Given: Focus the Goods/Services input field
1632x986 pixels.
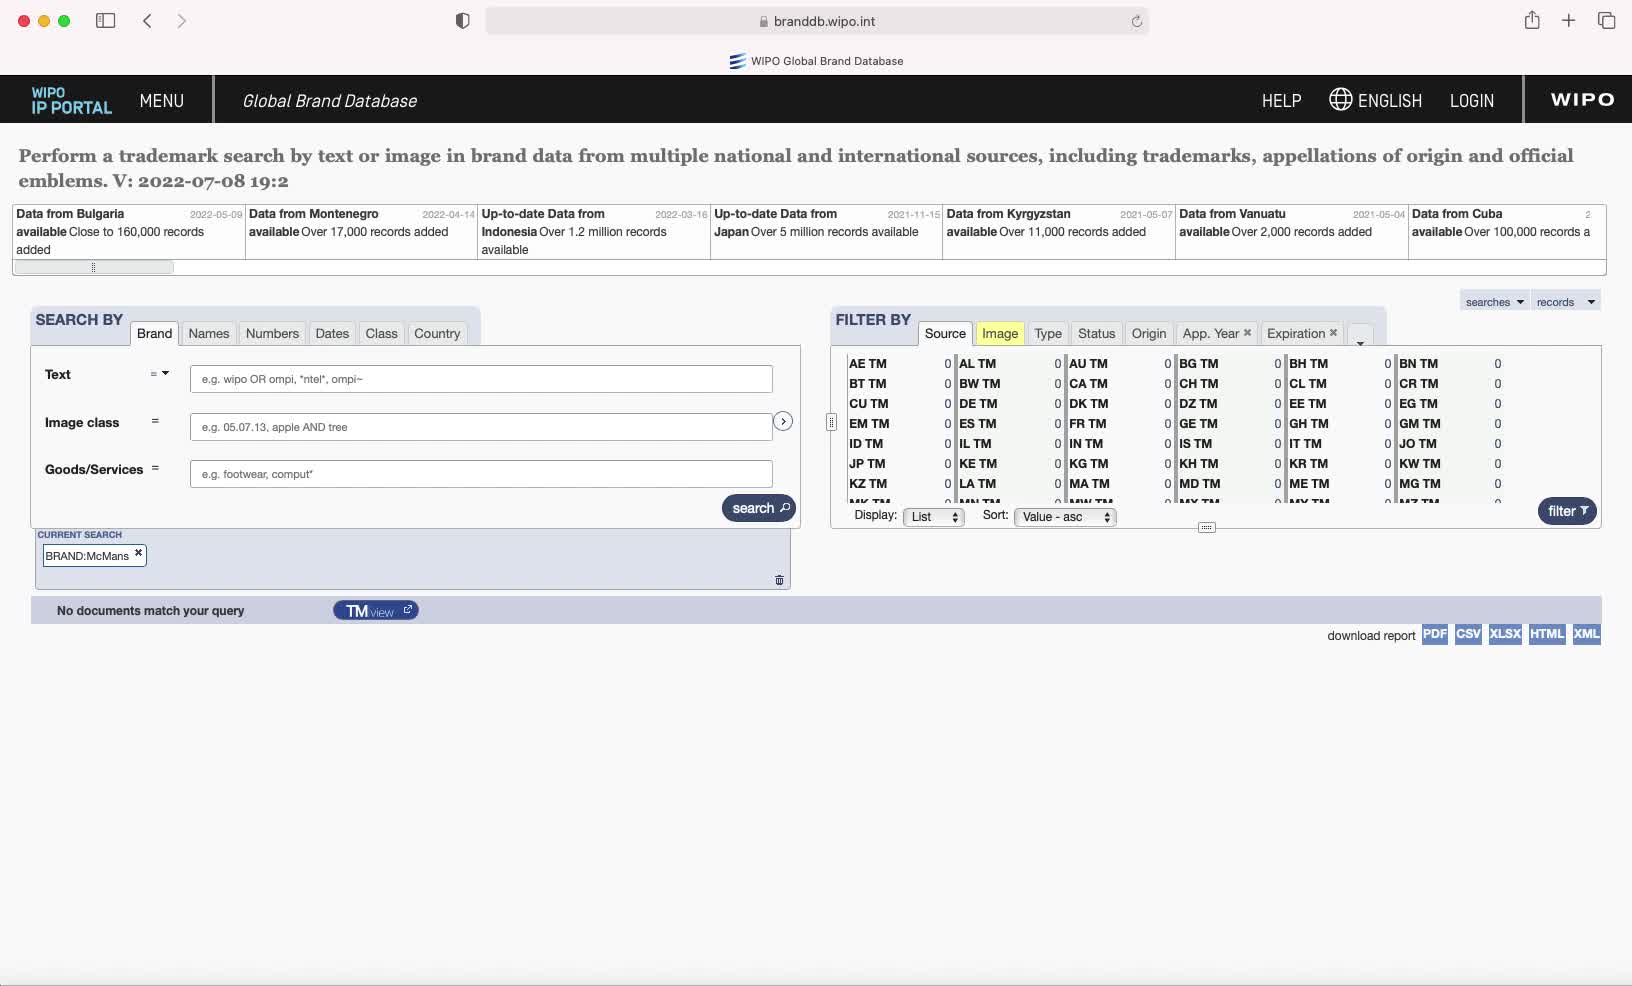Looking at the screenshot, I should click(x=481, y=474).
